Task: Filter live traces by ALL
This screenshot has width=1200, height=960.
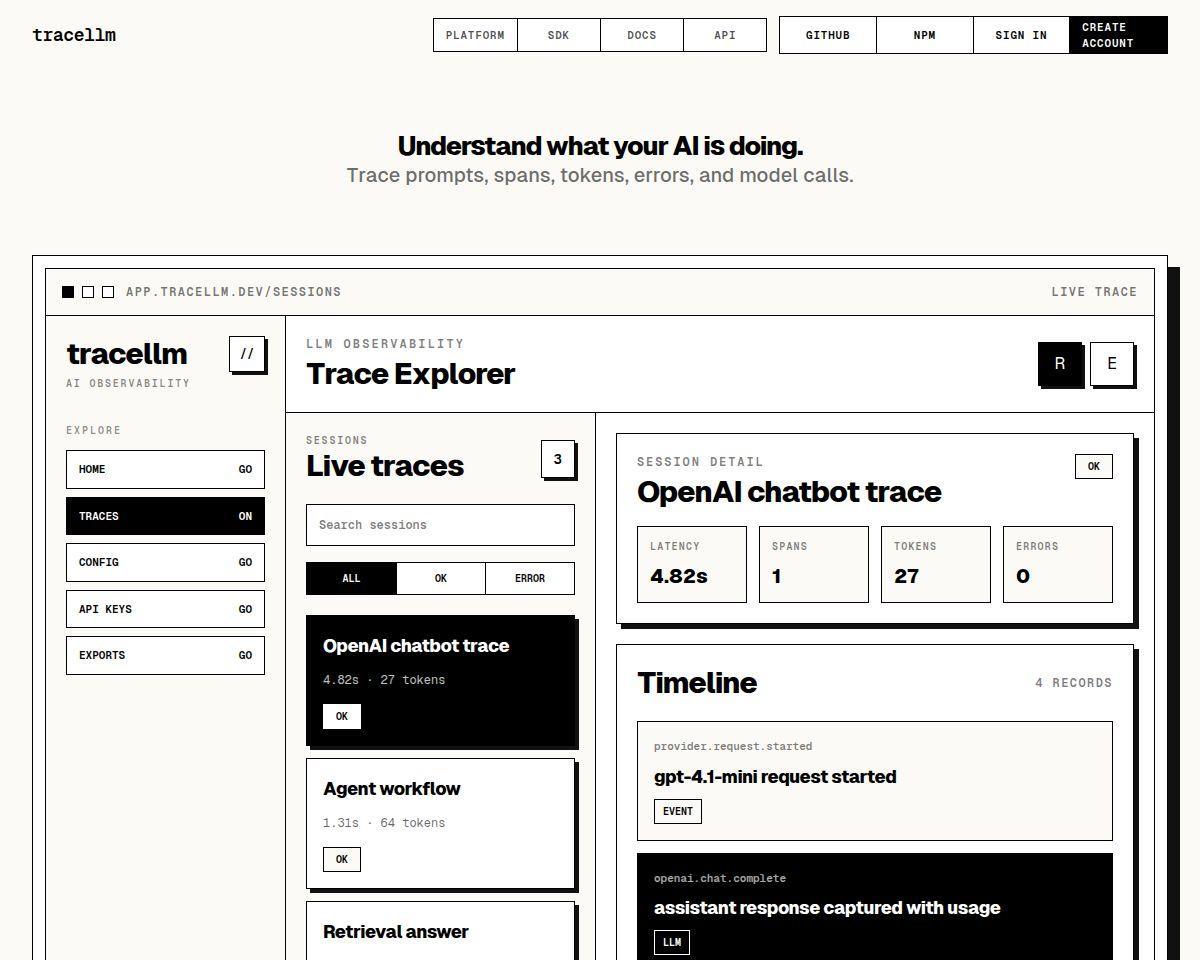Action: tap(351, 578)
